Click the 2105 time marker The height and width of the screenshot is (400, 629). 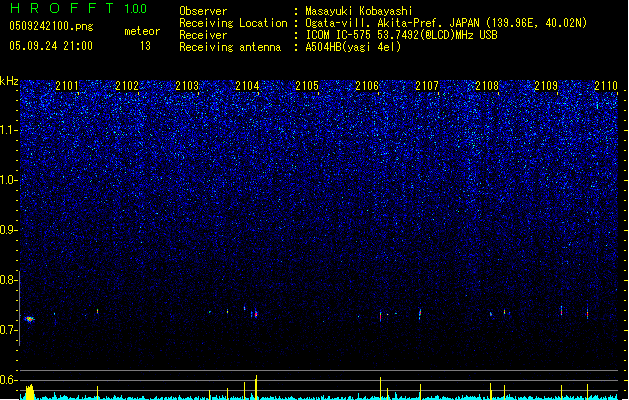pyautogui.click(x=307, y=86)
